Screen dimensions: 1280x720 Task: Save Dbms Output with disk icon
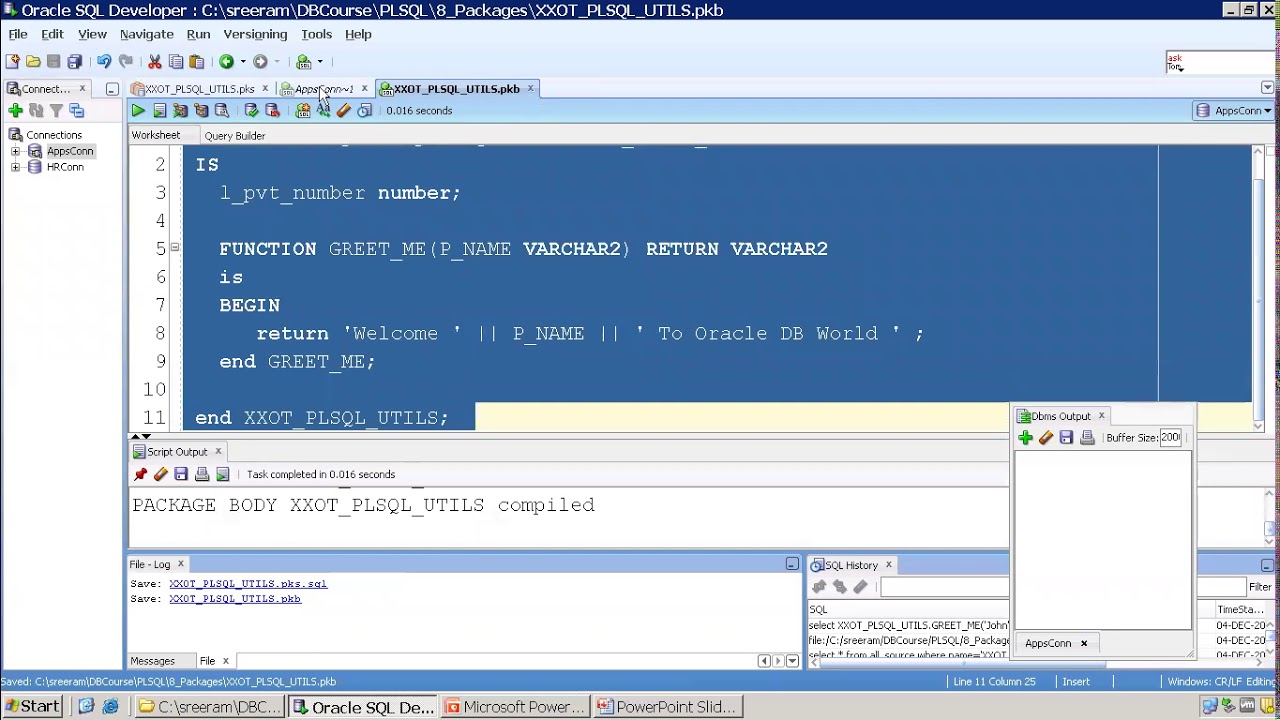pyautogui.click(x=1067, y=438)
